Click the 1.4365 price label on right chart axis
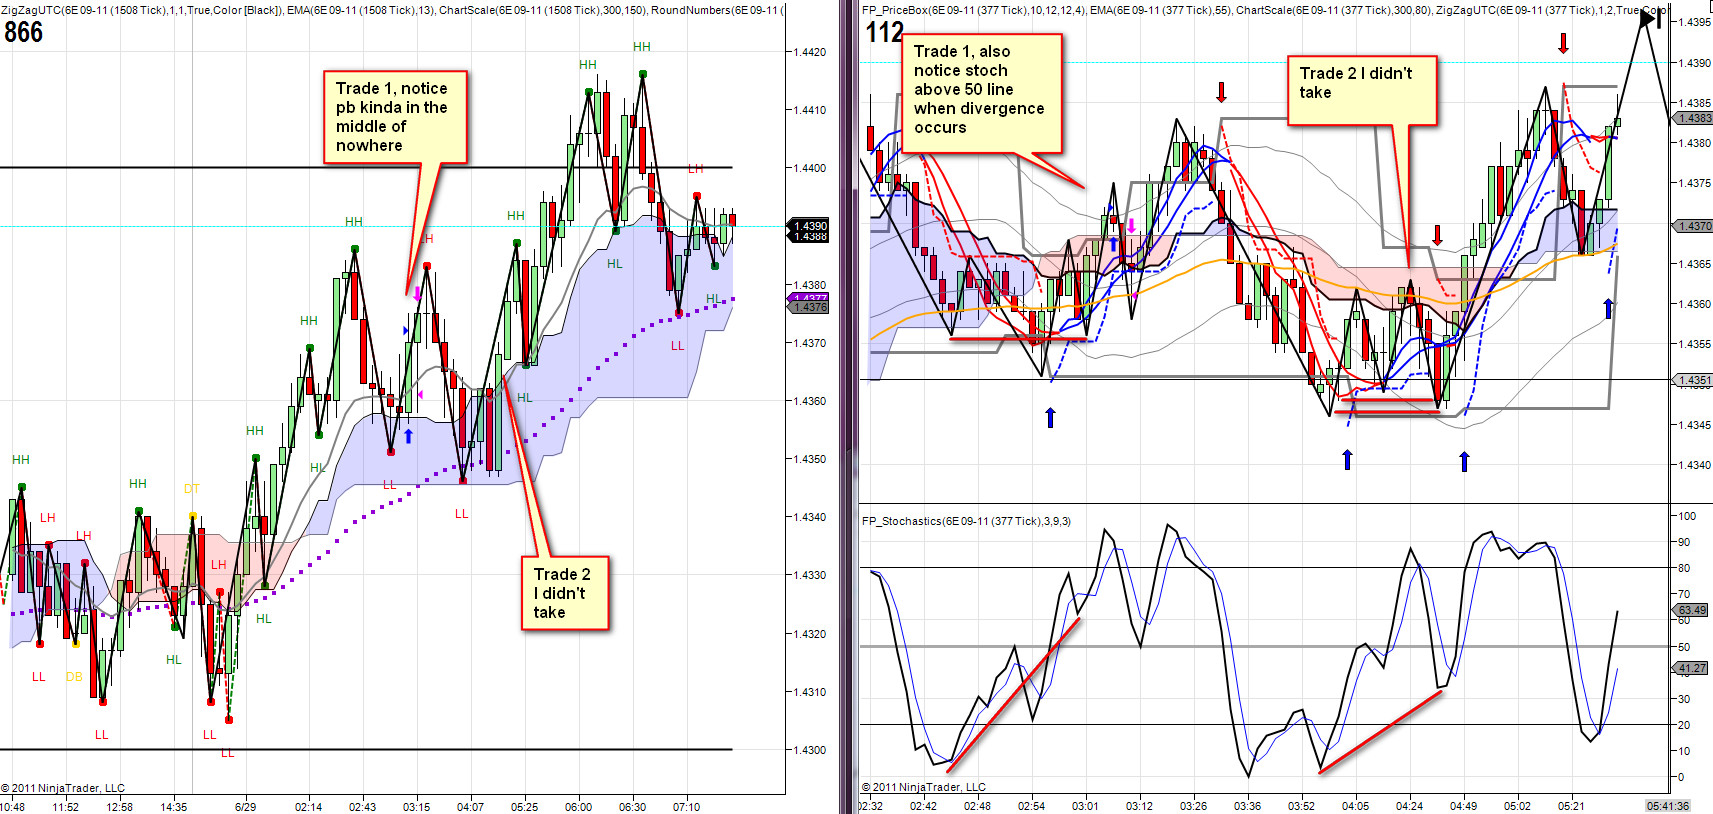 (1694, 264)
